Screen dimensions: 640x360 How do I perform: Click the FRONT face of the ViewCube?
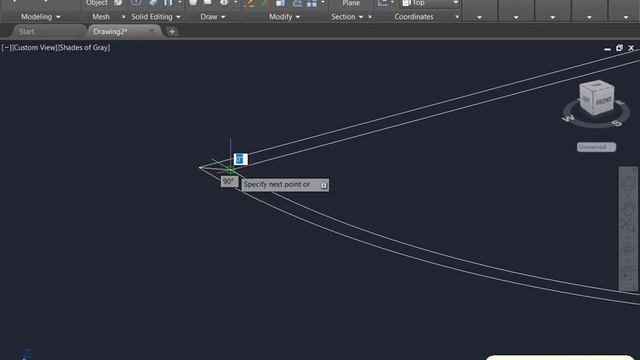pos(603,100)
